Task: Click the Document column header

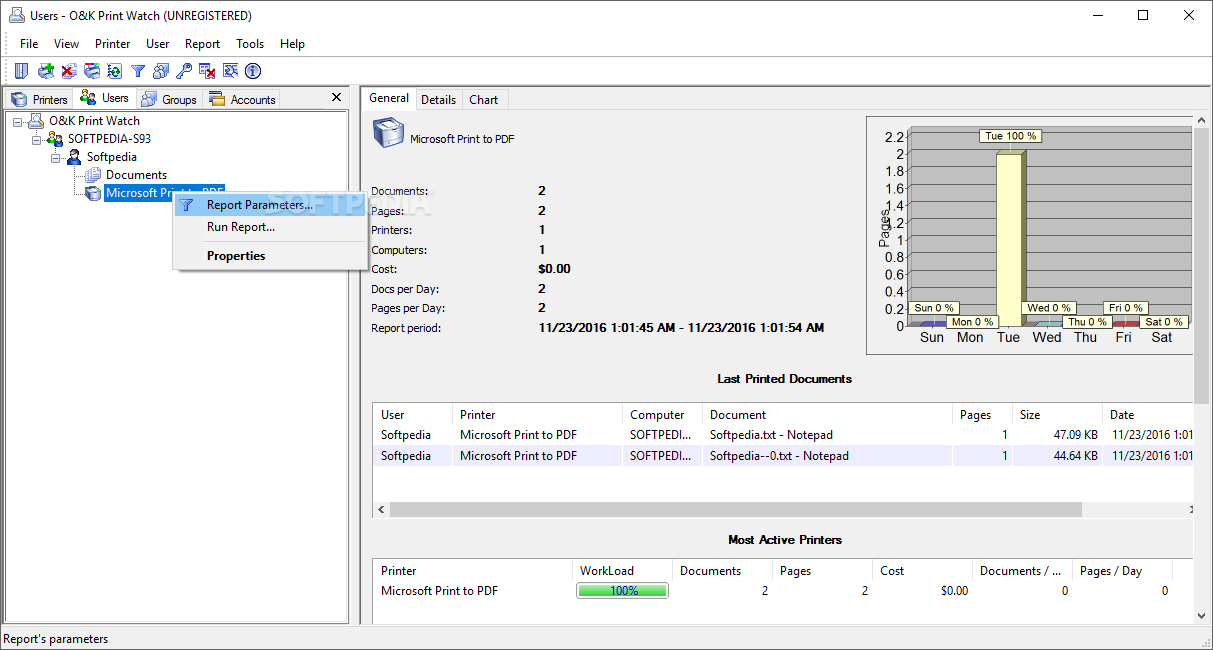Action: tap(827, 415)
